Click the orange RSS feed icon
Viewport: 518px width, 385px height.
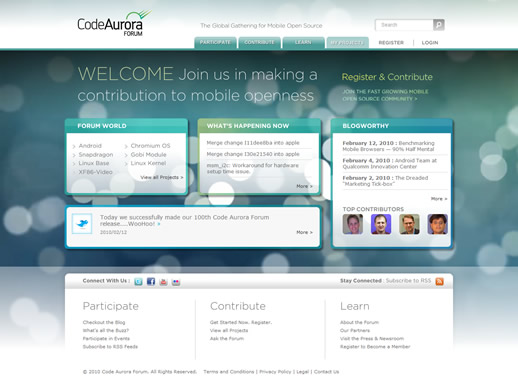(440, 281)
